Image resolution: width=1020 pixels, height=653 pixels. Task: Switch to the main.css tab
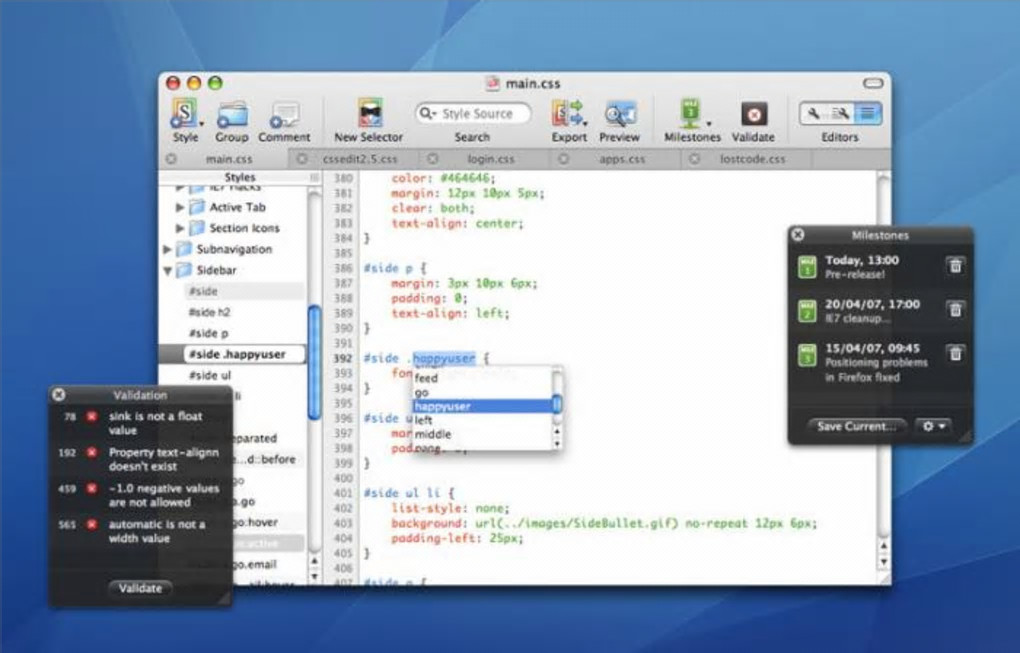click(x=229, y=159)
